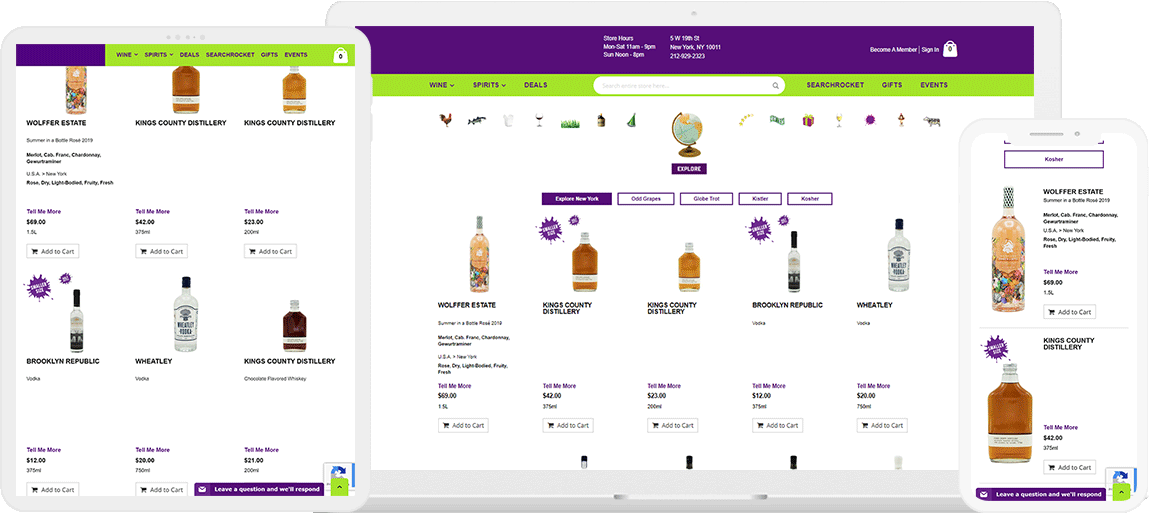Open Tell Me More for phone Kings County
Screen dimensions: 1150x515
tap(1061, 428)
